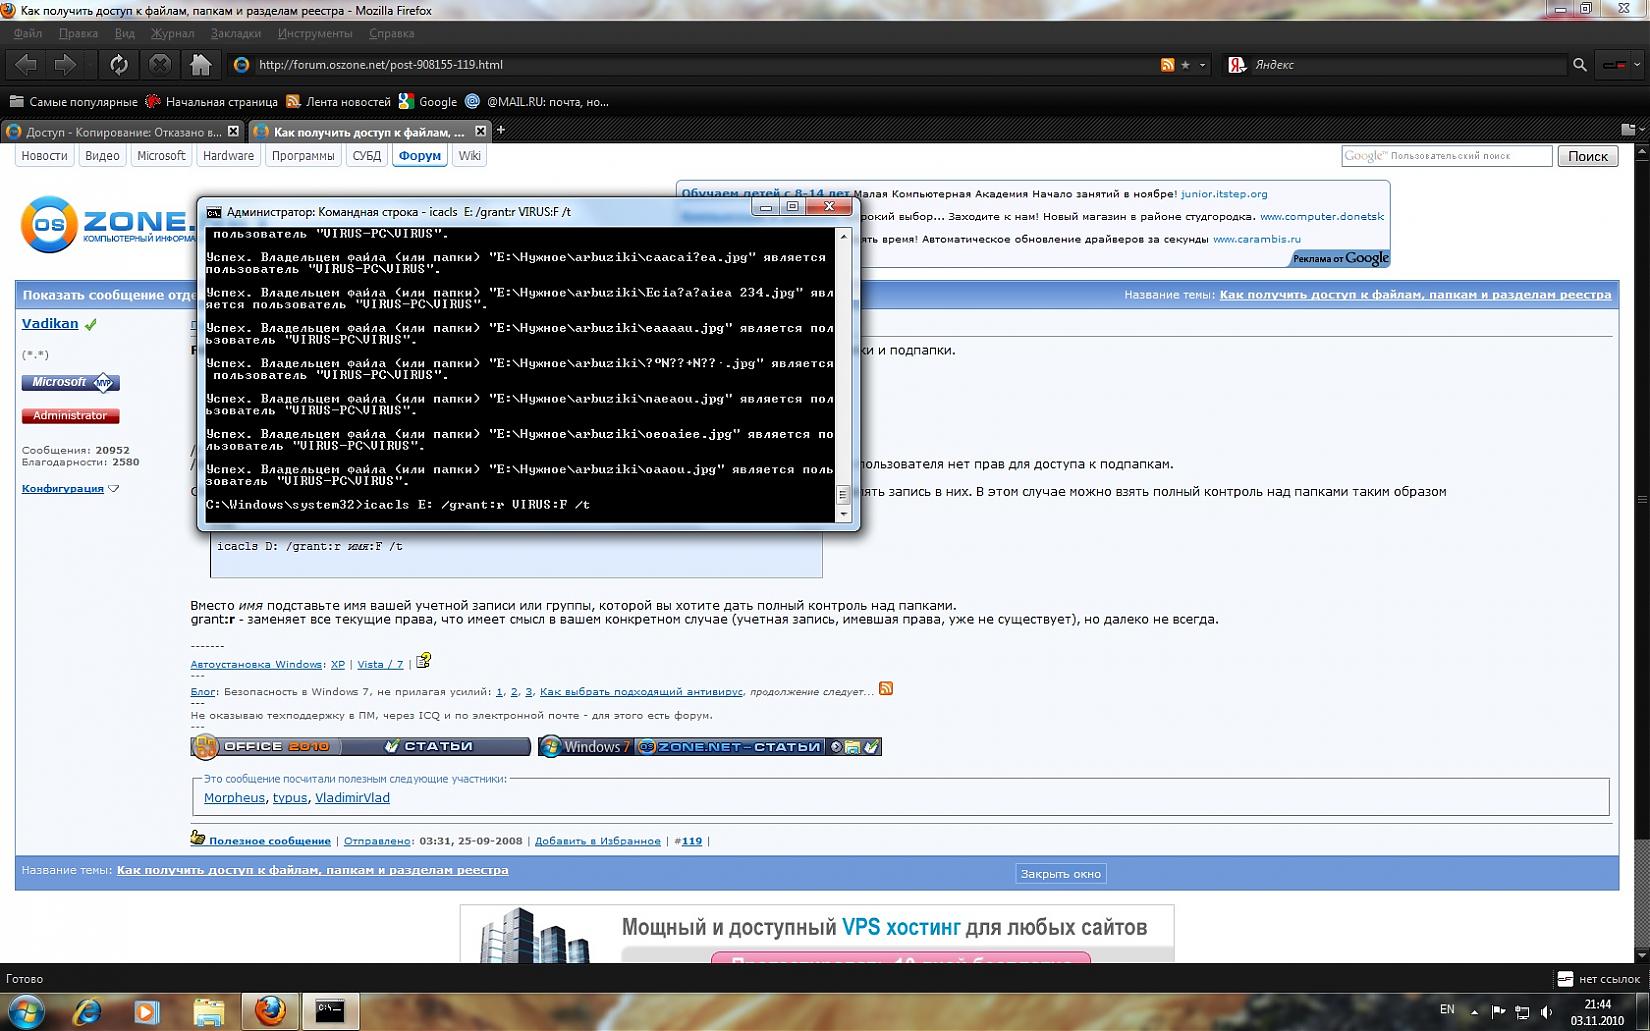1650x1031 pixels.
Task: Open the post number #119 link
Action: click(691, 841)
